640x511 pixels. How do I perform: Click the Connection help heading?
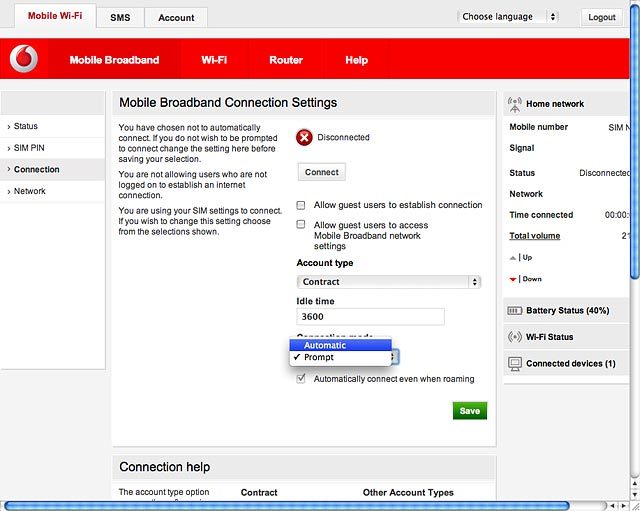pyautogui.click(x=164, y=467)
